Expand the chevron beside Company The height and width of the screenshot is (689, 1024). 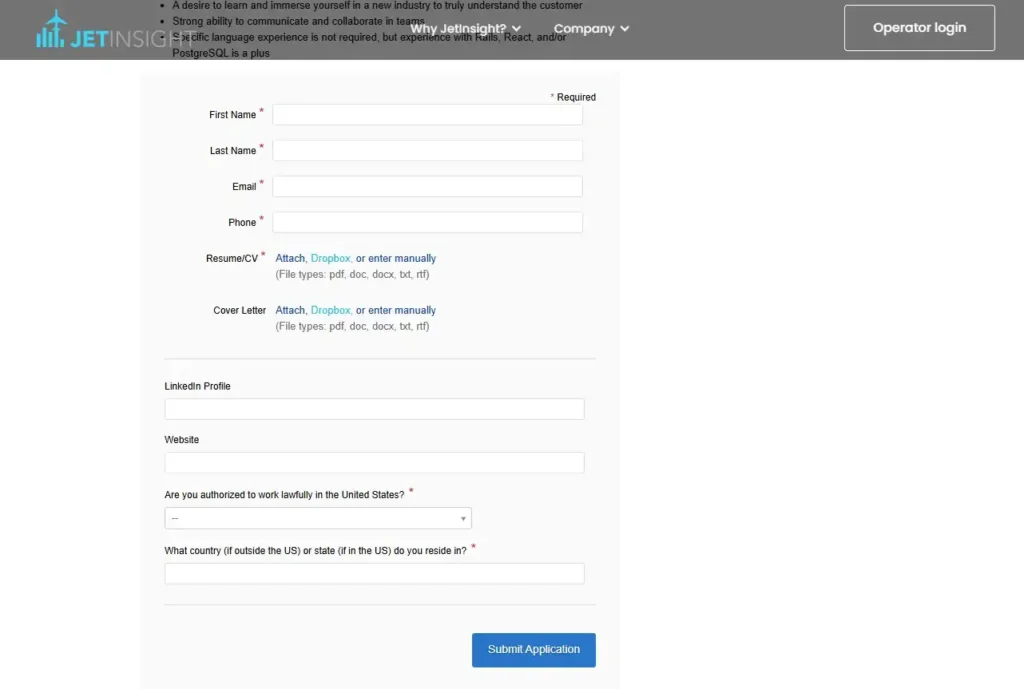point(624,29)
